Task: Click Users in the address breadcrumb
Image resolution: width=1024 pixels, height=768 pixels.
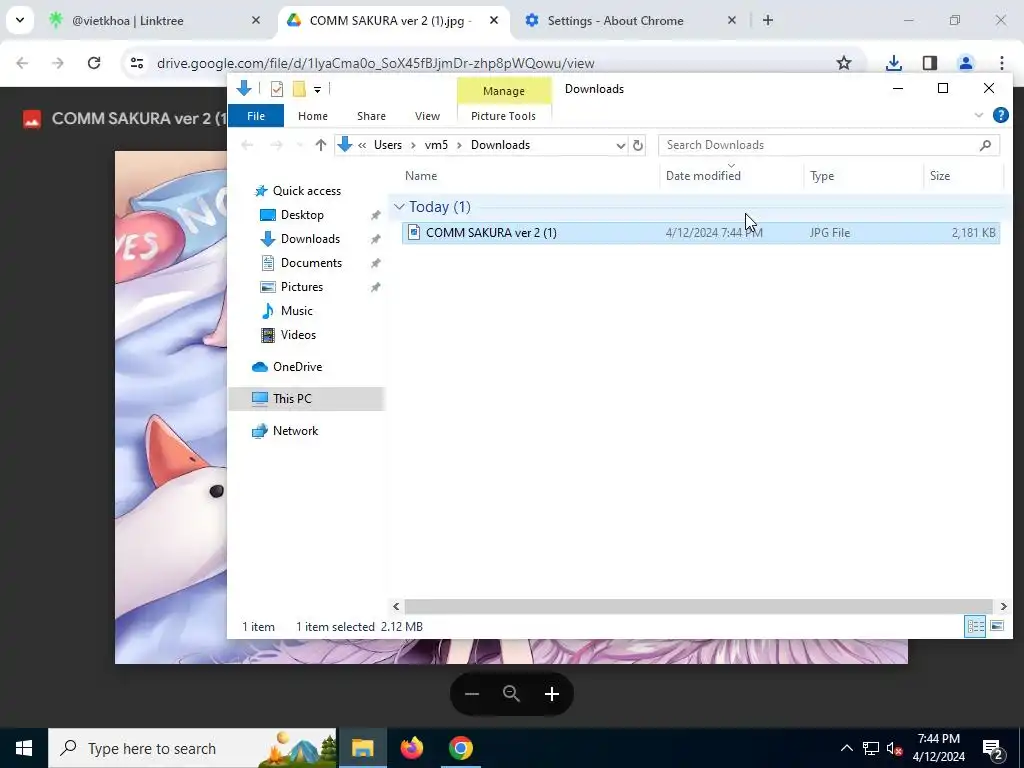Action: [388, 145]
